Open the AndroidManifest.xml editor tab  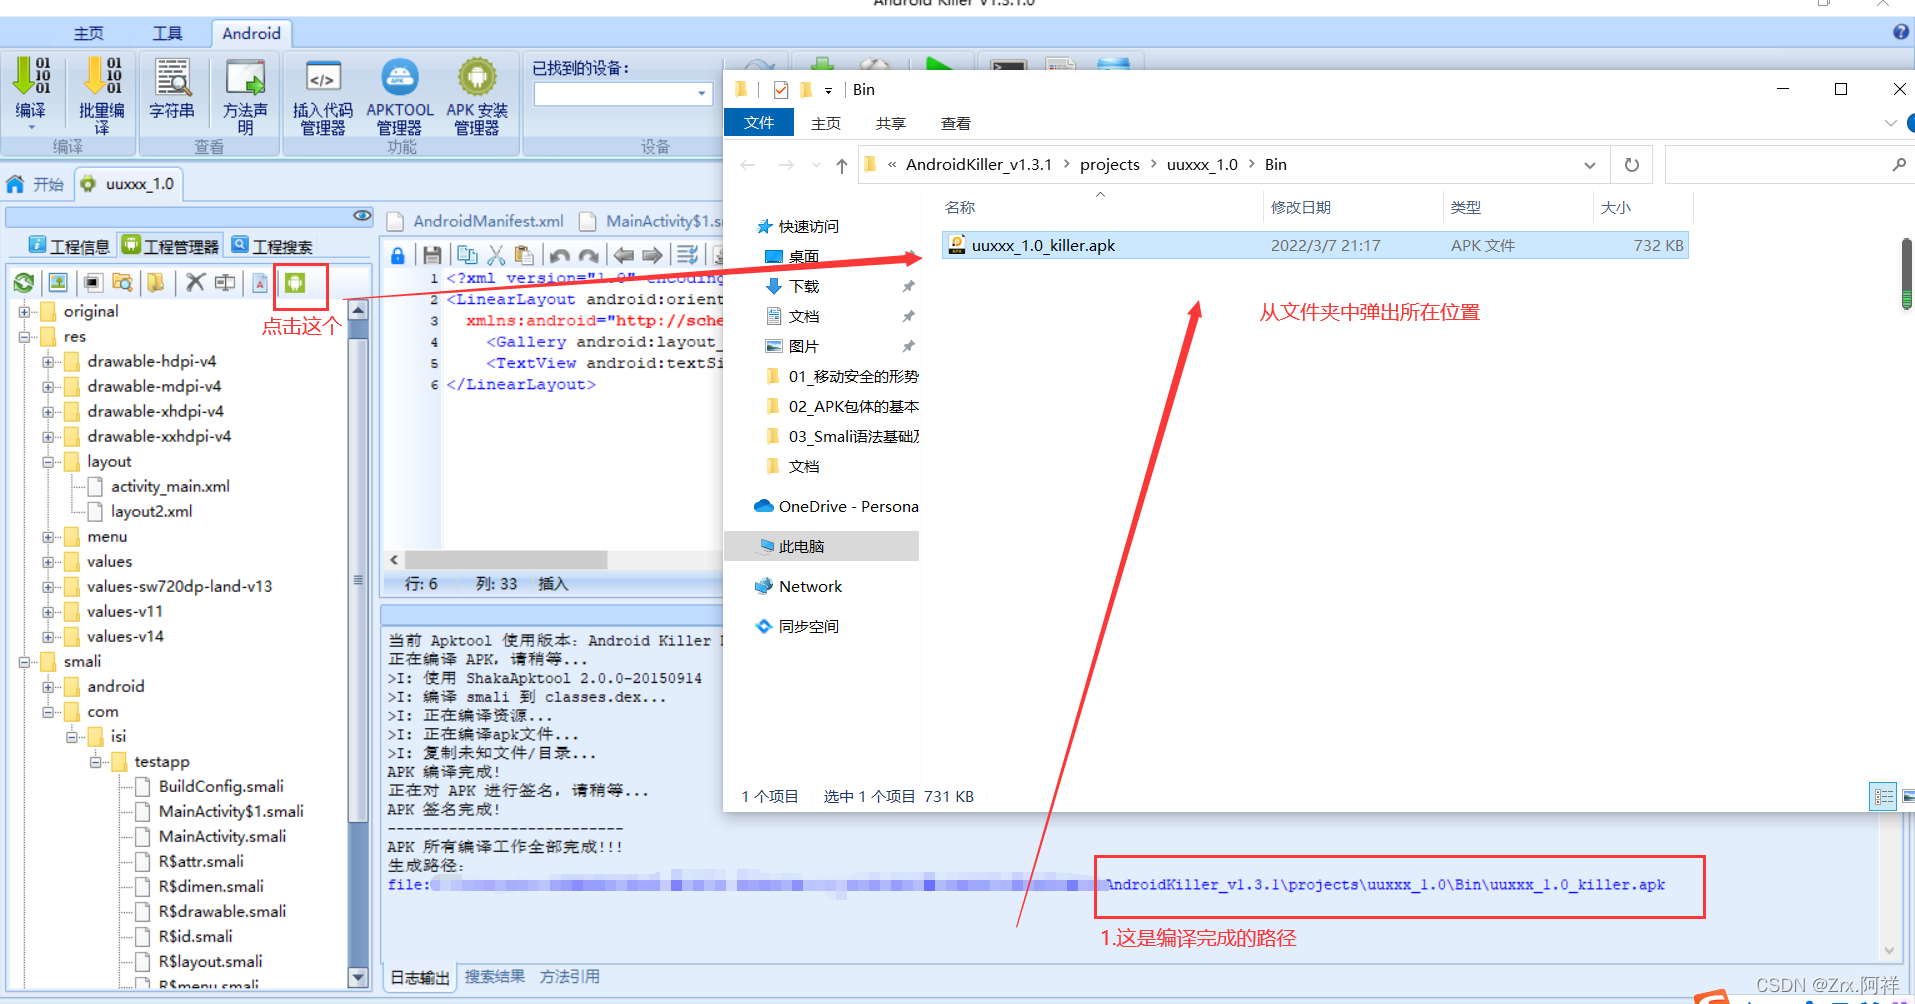pos(477,221)
